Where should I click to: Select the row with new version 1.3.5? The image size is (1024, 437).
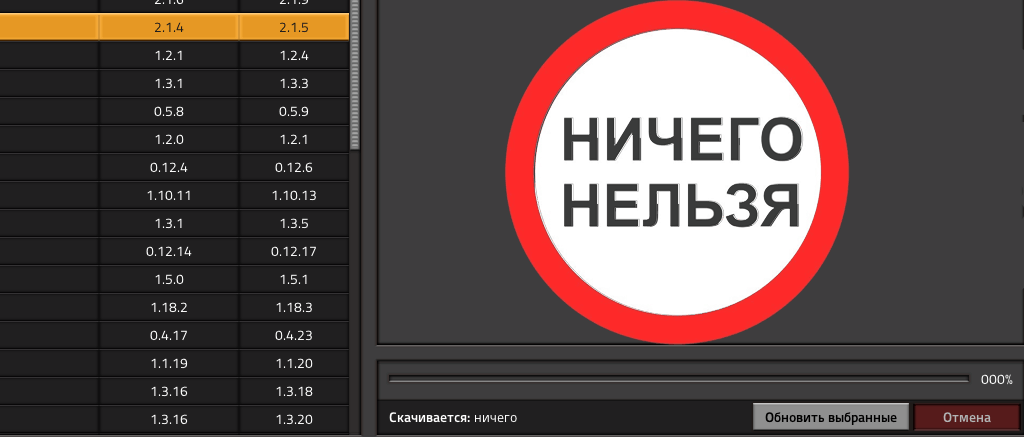tap(293, 223)
